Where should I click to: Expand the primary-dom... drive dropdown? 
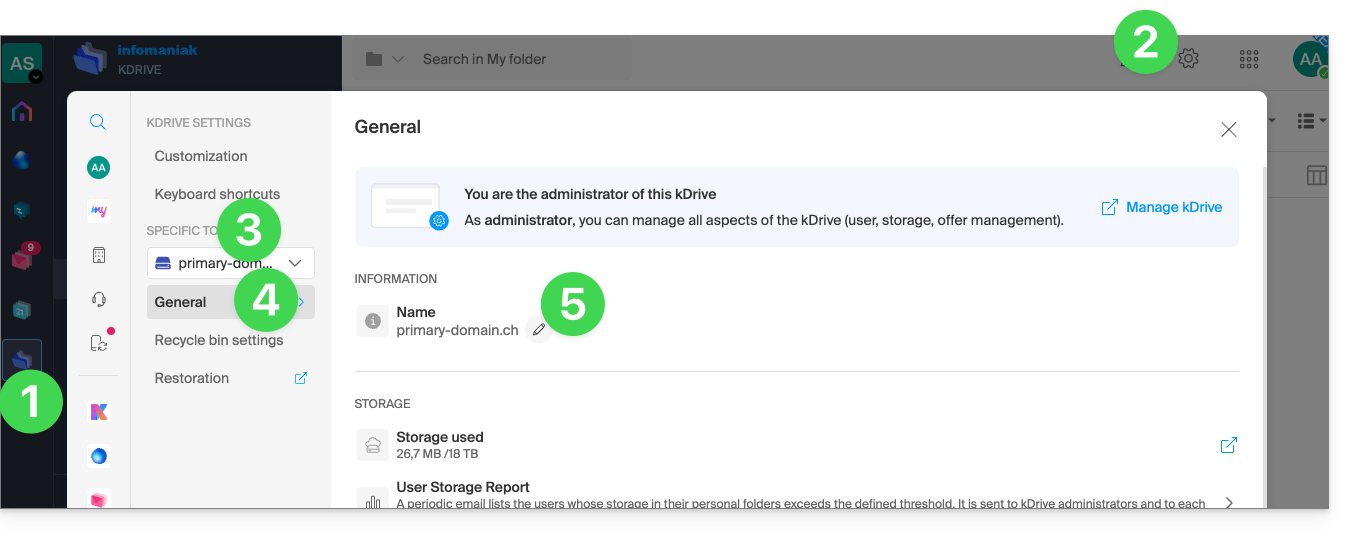231,263
